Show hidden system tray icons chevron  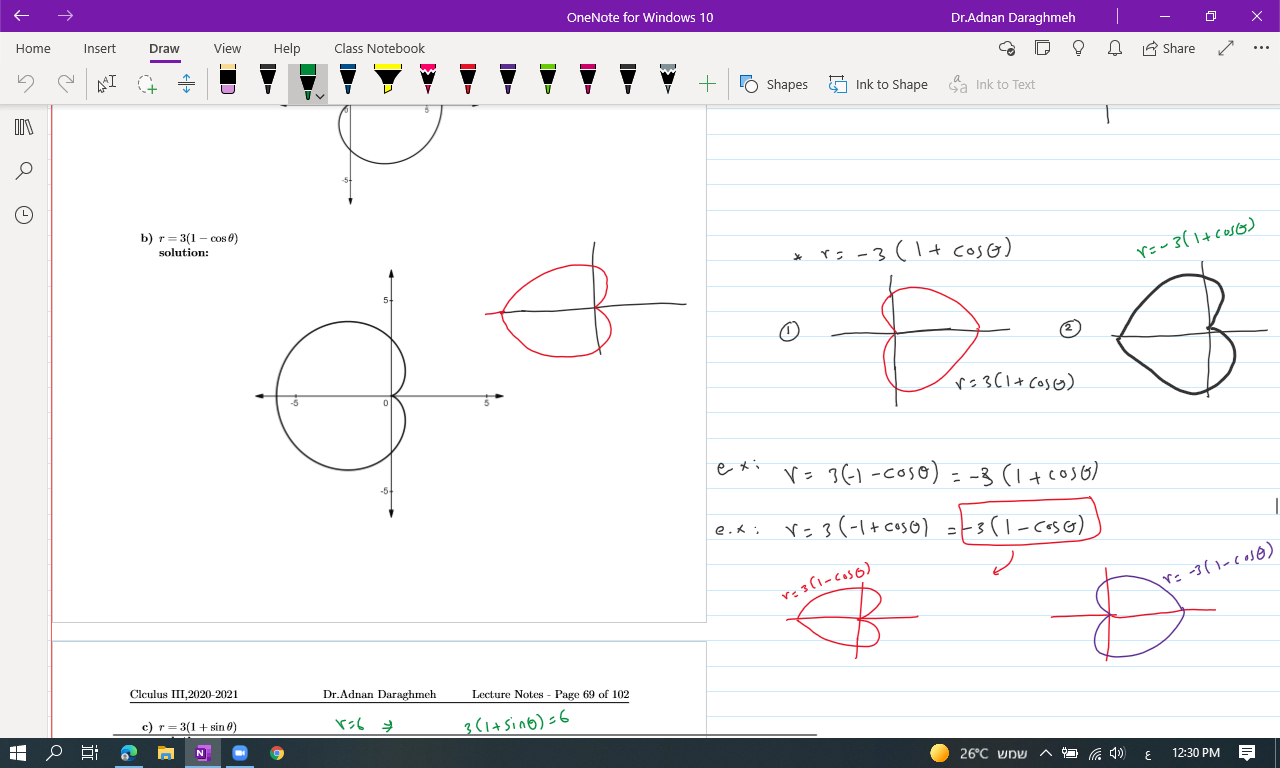1045,753
